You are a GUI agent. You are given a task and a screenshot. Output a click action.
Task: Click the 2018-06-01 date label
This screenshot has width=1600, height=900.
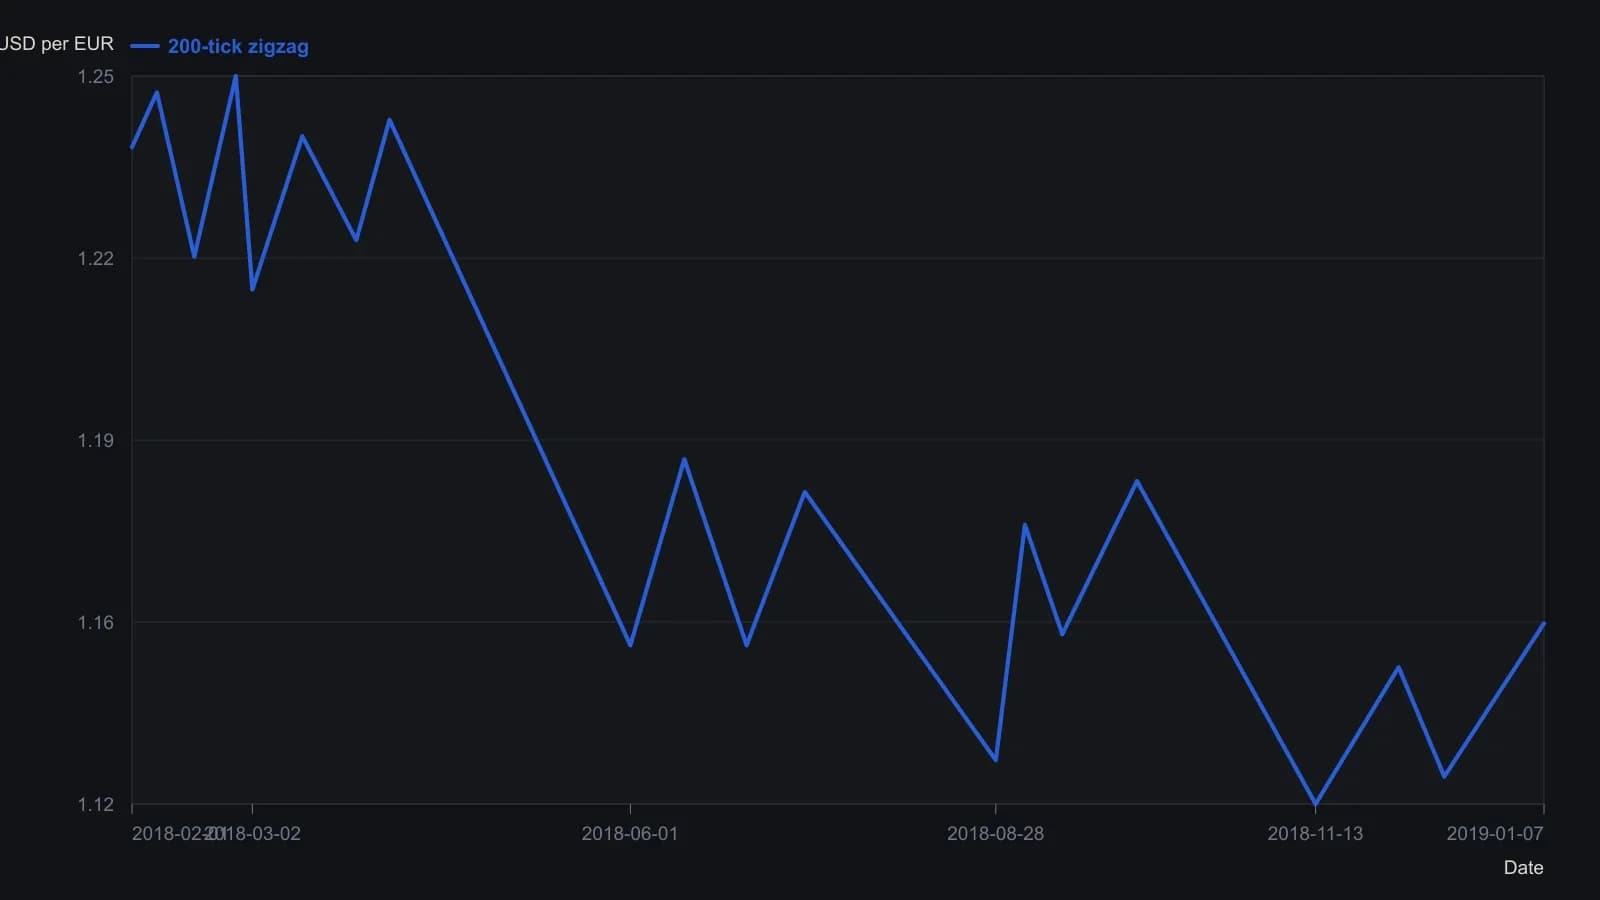pos(630,833)
